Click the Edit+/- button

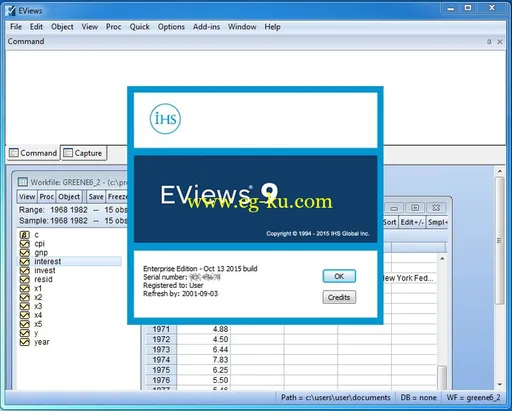click(412, 222)
